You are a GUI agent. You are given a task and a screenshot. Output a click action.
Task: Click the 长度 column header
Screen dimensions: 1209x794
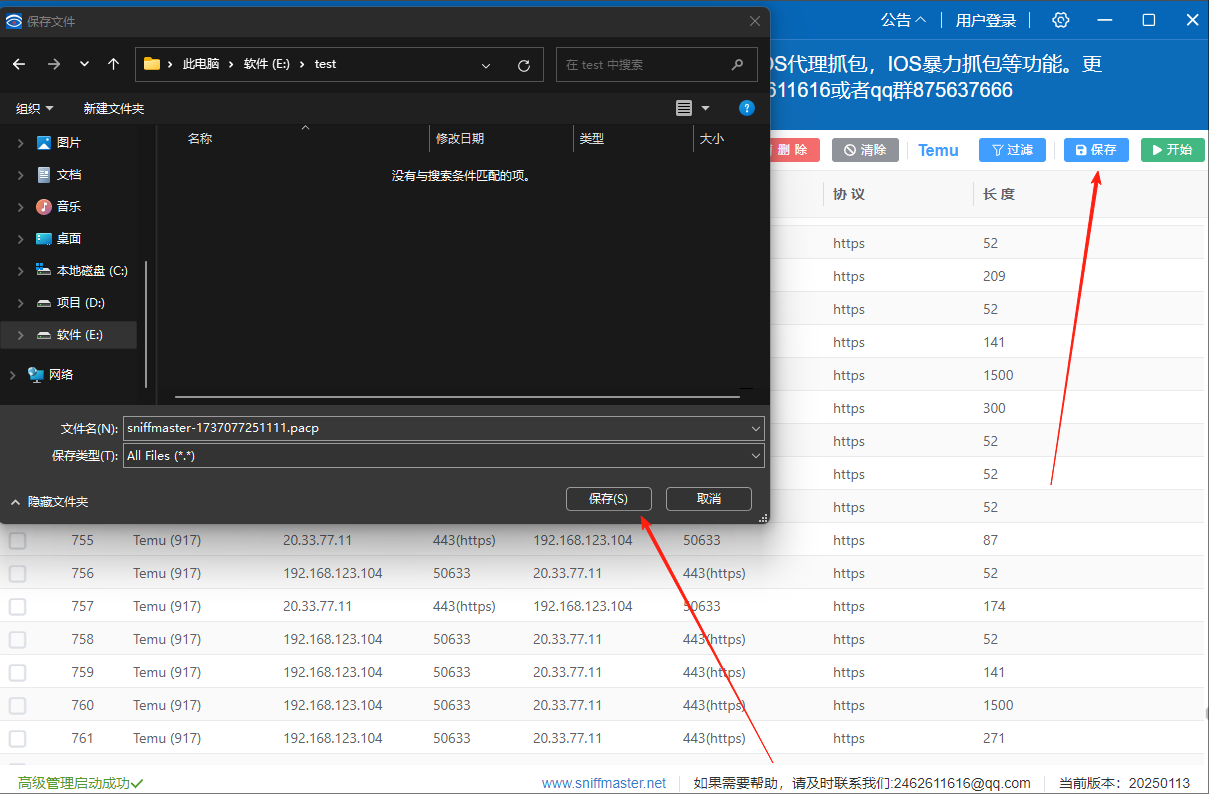coord(999,194)
